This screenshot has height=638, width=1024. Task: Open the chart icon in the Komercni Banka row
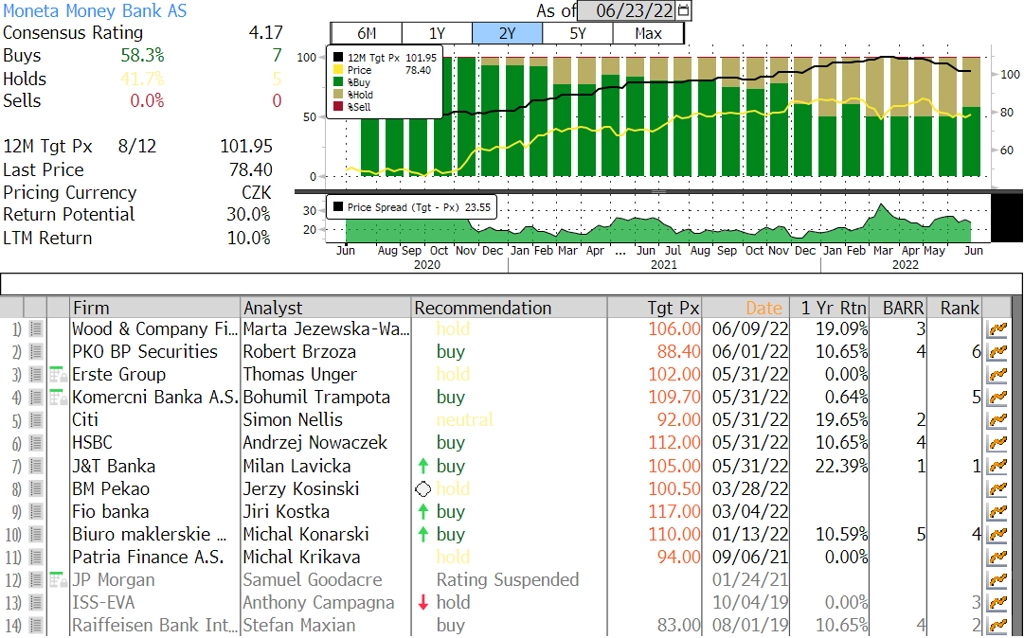coord(997,398)
